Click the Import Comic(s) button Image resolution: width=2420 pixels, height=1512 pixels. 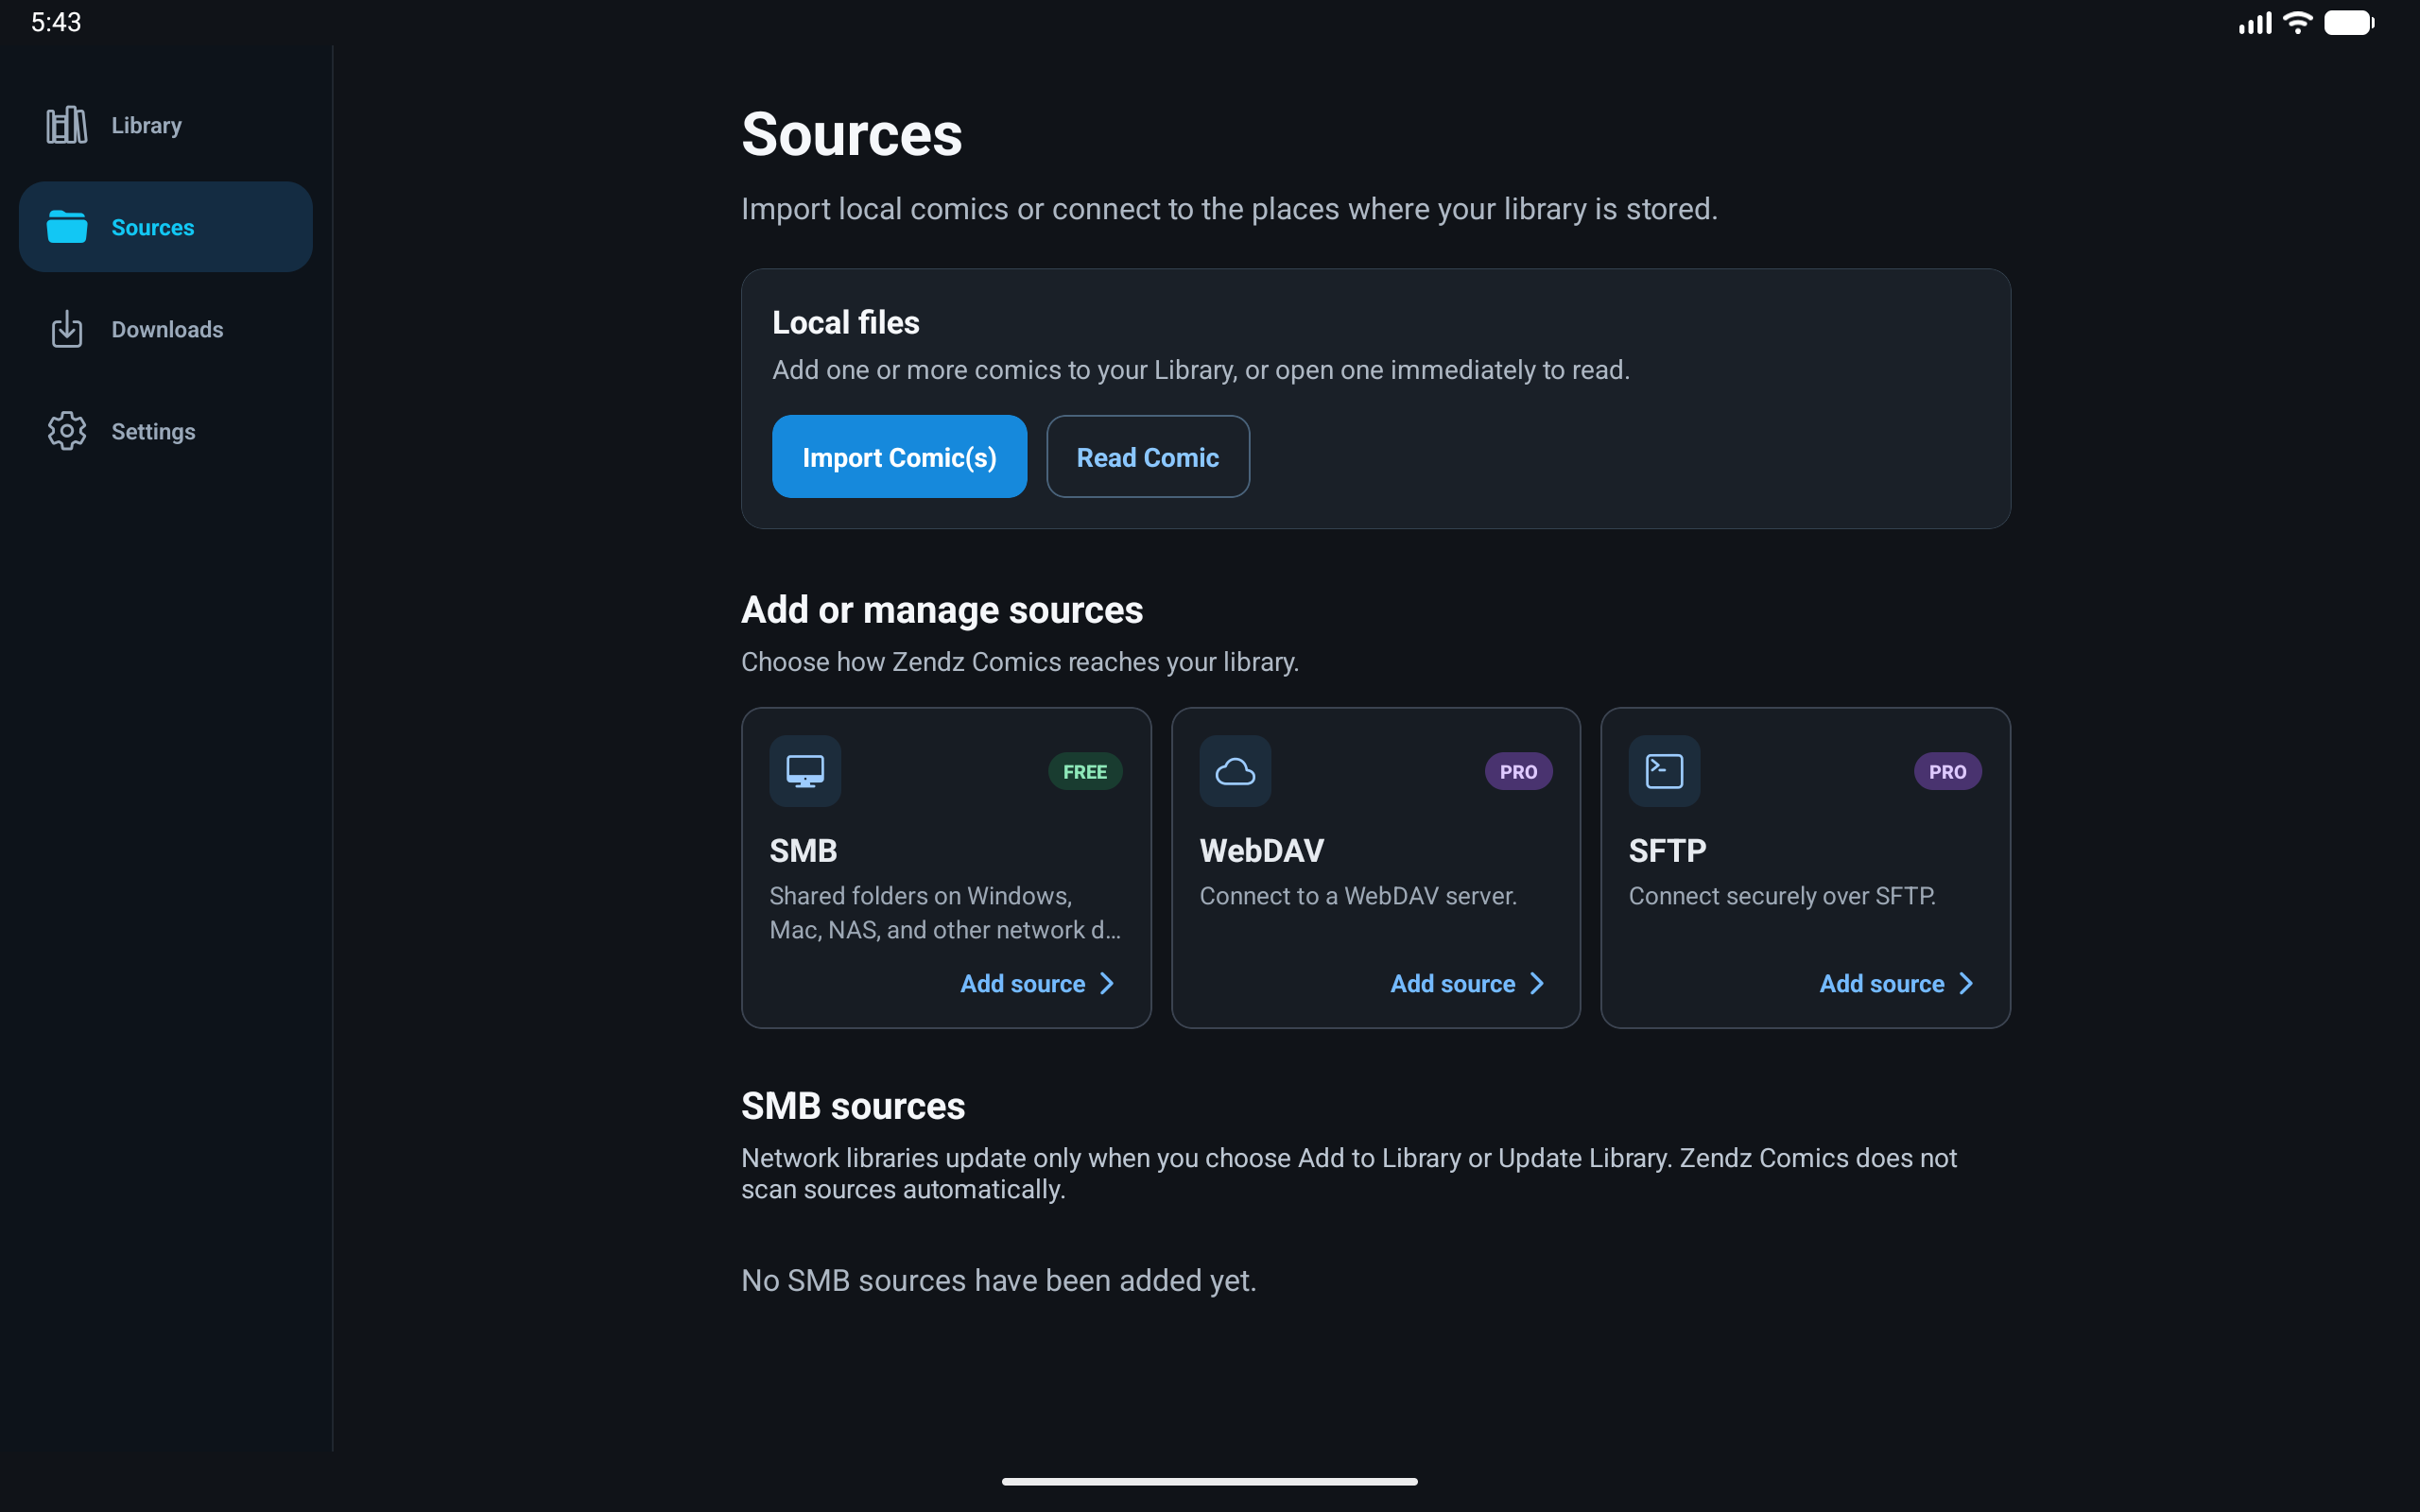[x=899, y=457]
